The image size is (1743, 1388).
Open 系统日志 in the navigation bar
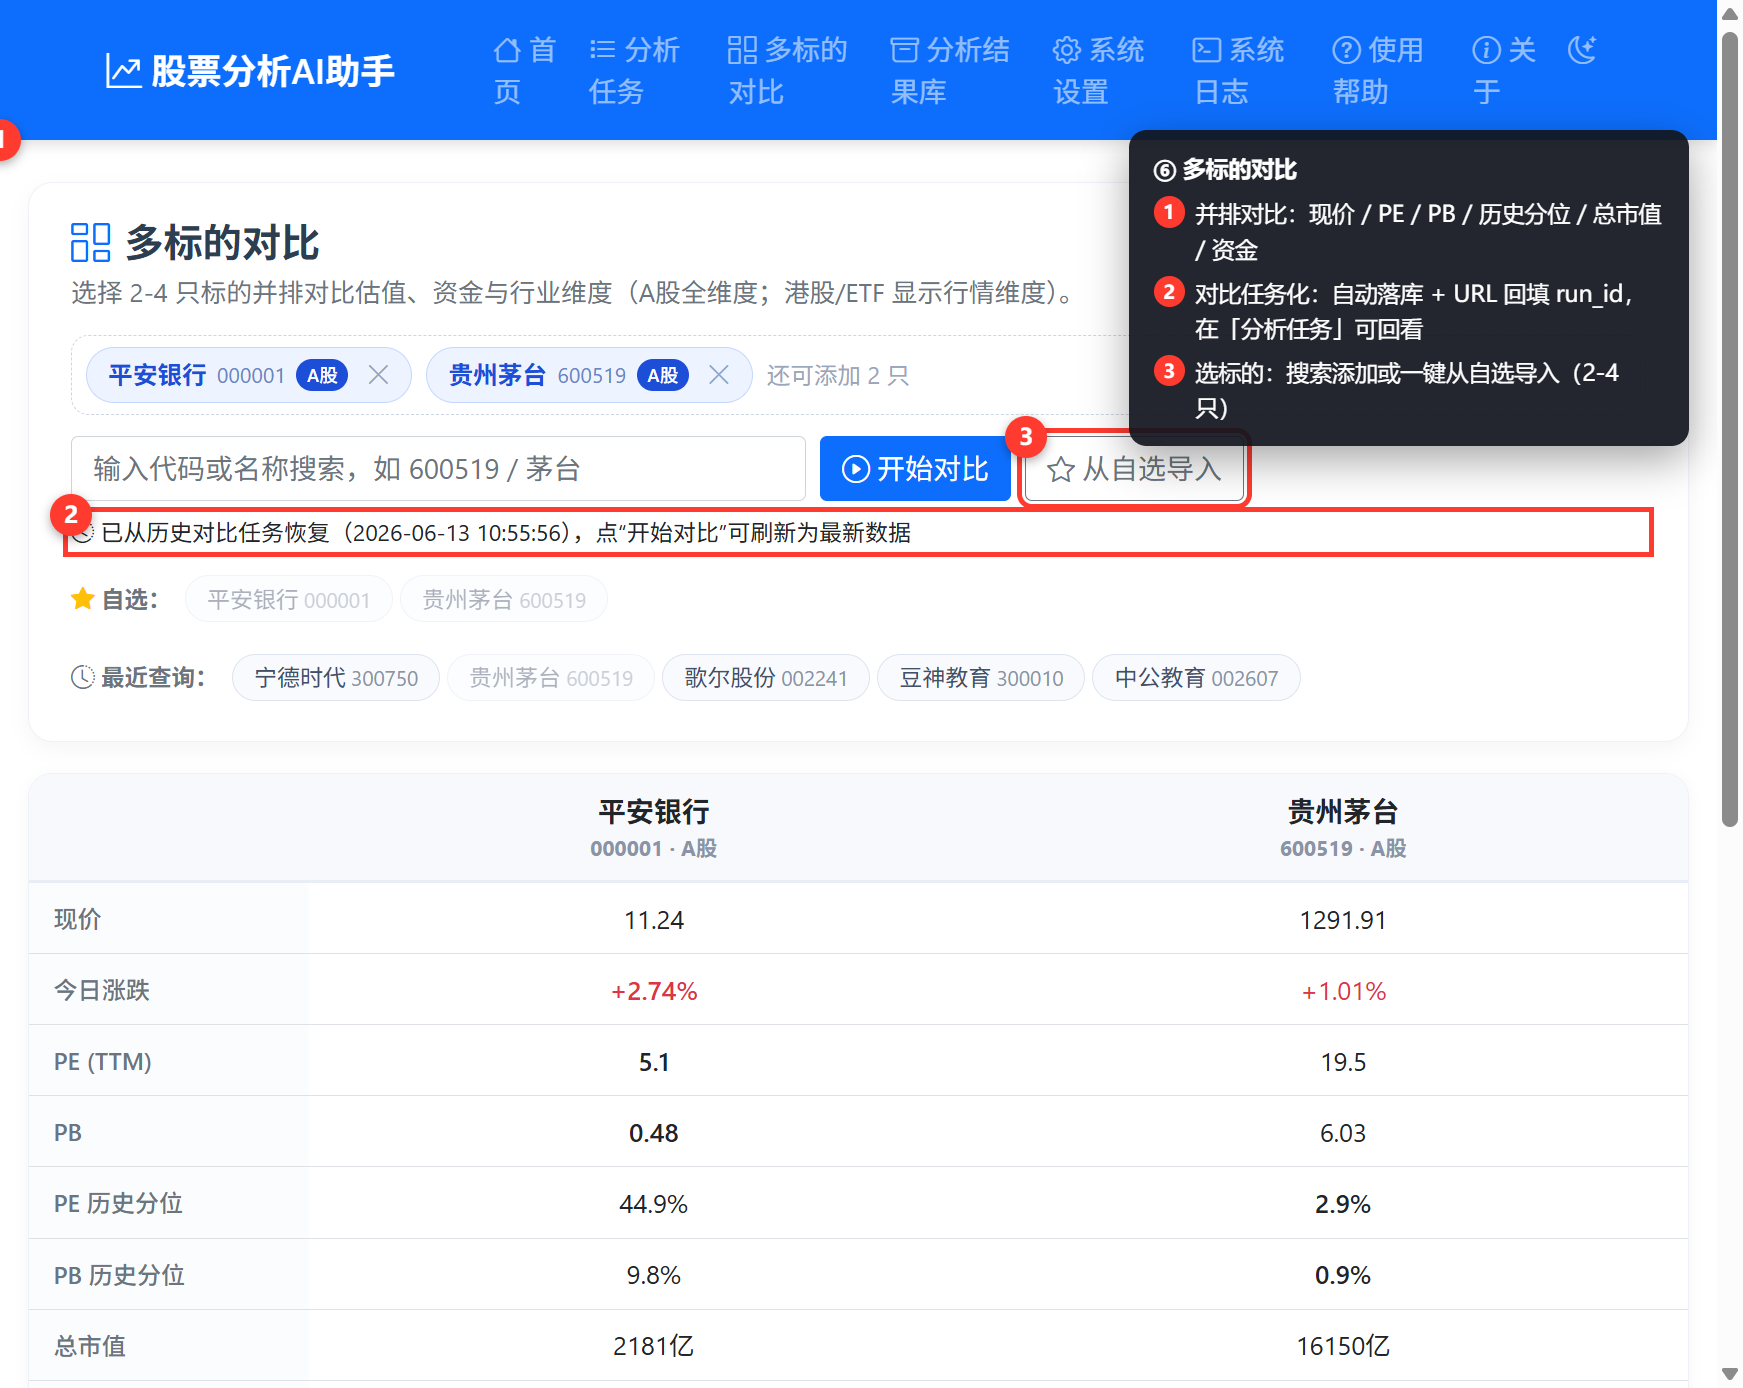tap(1238, 70)
